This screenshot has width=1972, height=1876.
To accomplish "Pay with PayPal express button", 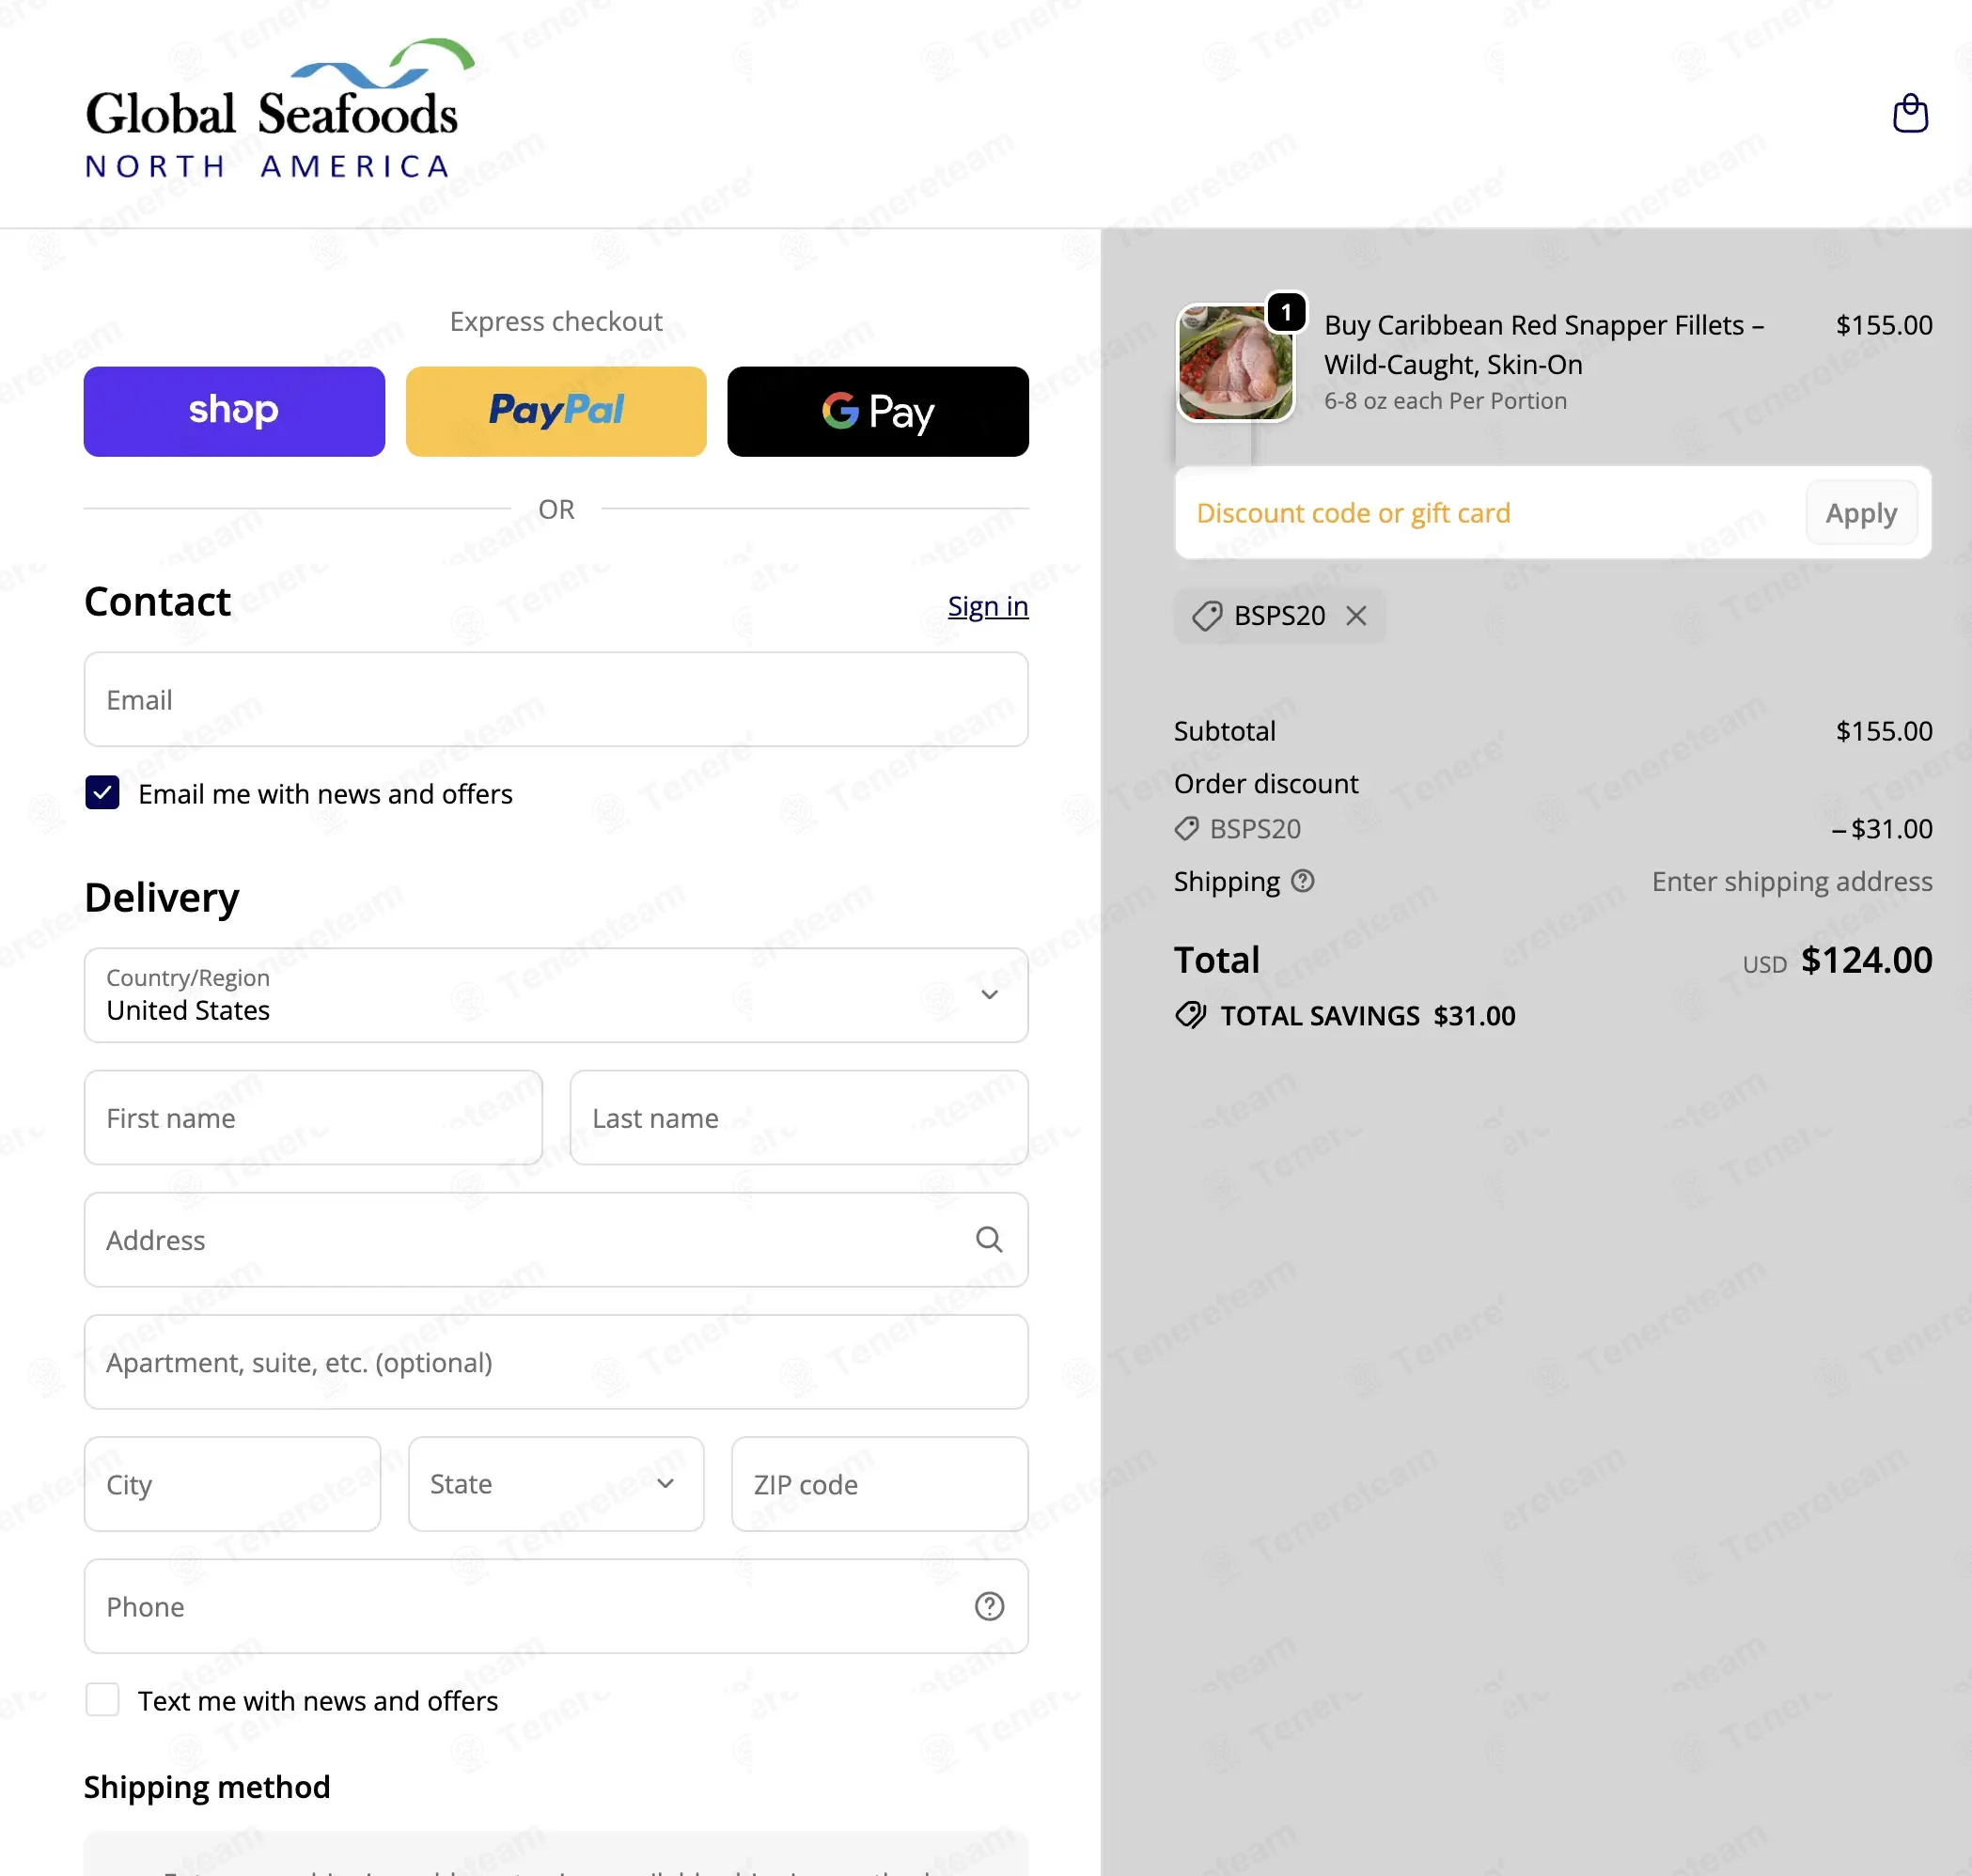I will (x=556, y=411).
